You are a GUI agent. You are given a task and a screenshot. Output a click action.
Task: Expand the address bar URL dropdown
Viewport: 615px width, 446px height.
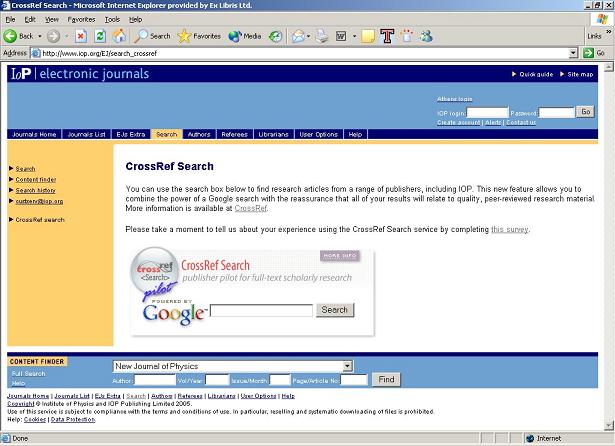(x=573, y=53)
